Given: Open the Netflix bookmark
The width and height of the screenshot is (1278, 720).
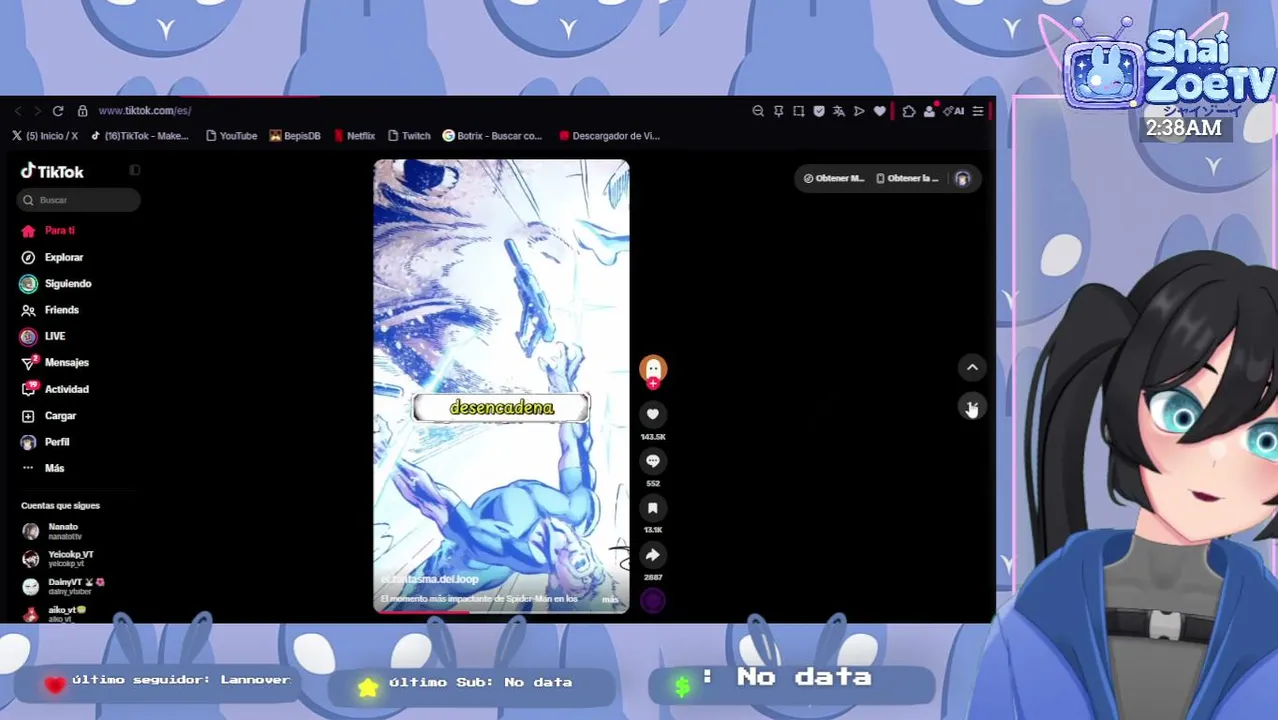Looking at the screenshot, I should (x=354, y=136).
